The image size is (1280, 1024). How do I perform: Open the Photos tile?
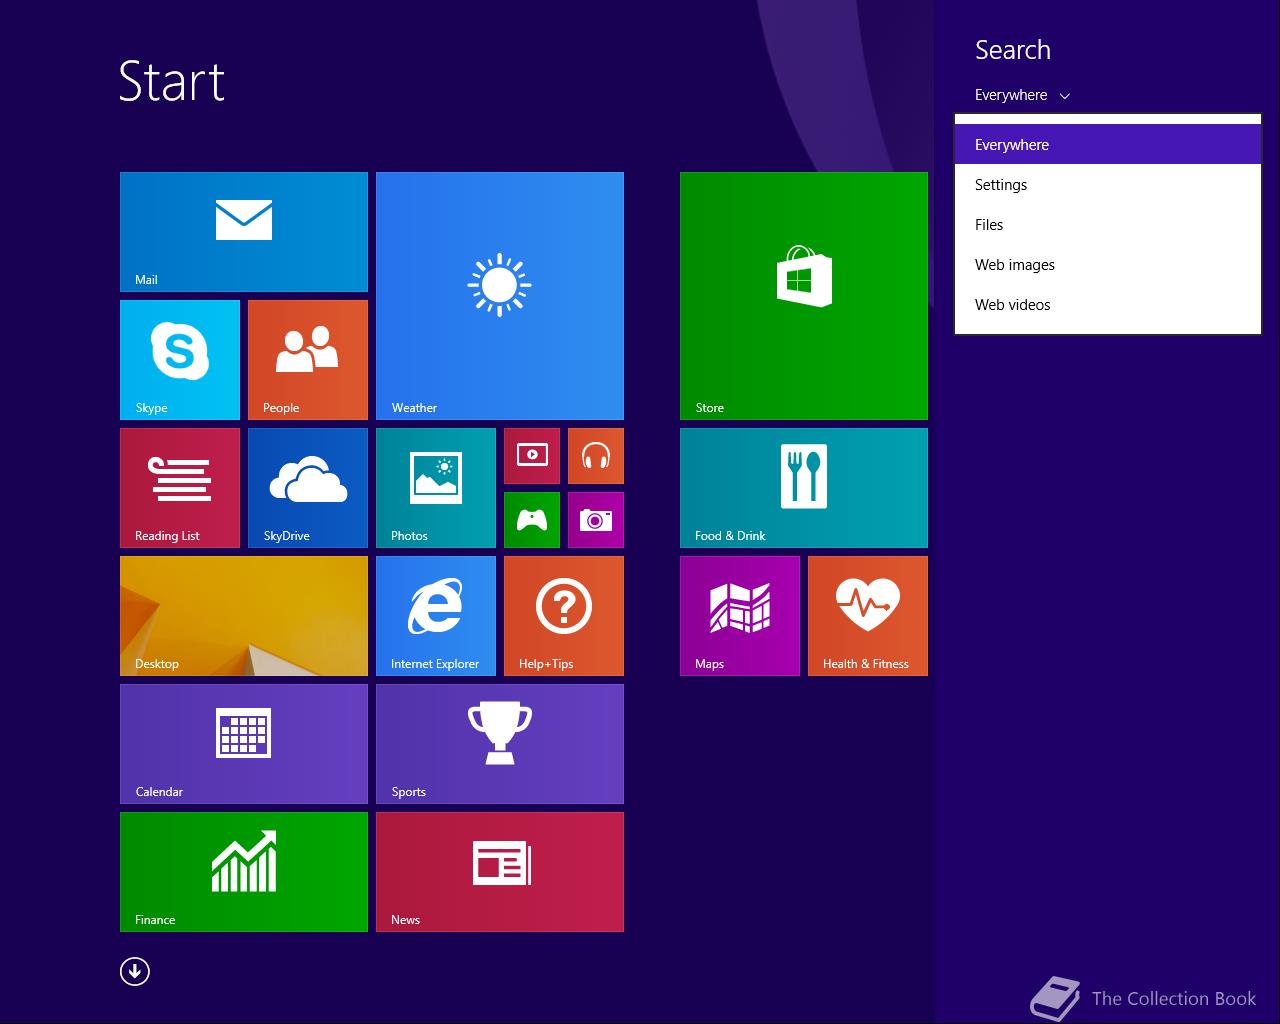(436, 488)
